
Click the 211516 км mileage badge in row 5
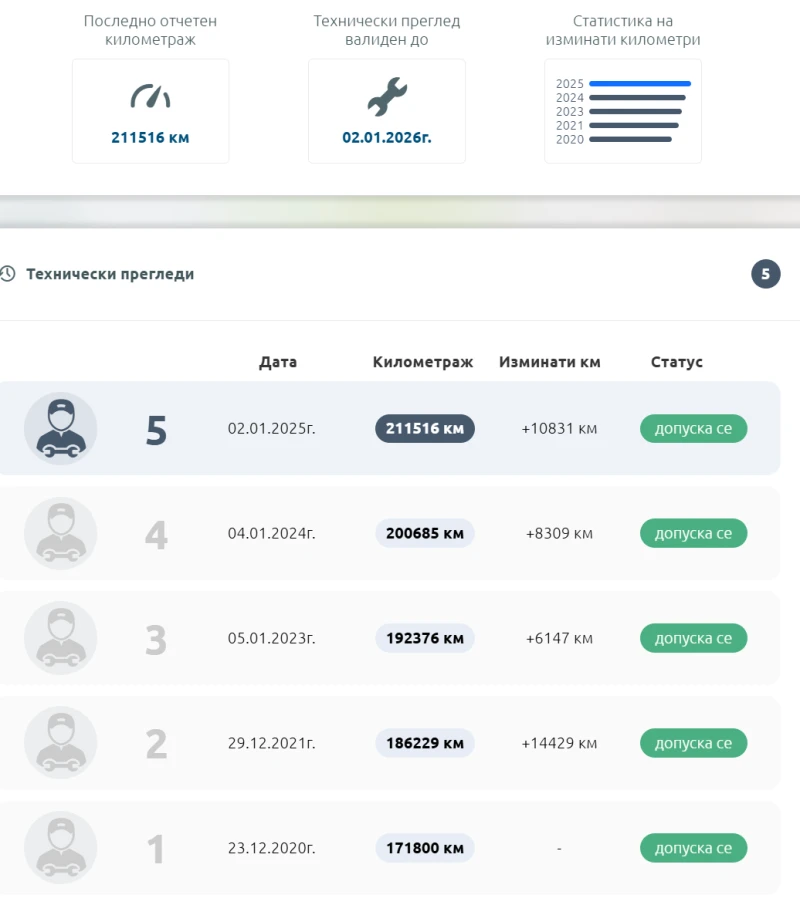[425, 429]
